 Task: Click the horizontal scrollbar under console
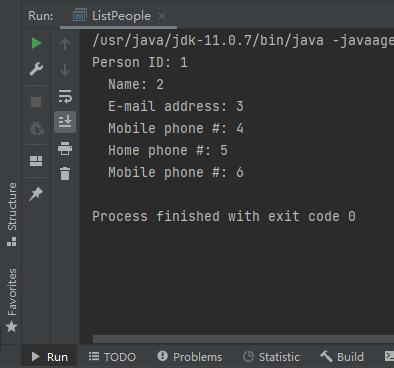(243, 339)
